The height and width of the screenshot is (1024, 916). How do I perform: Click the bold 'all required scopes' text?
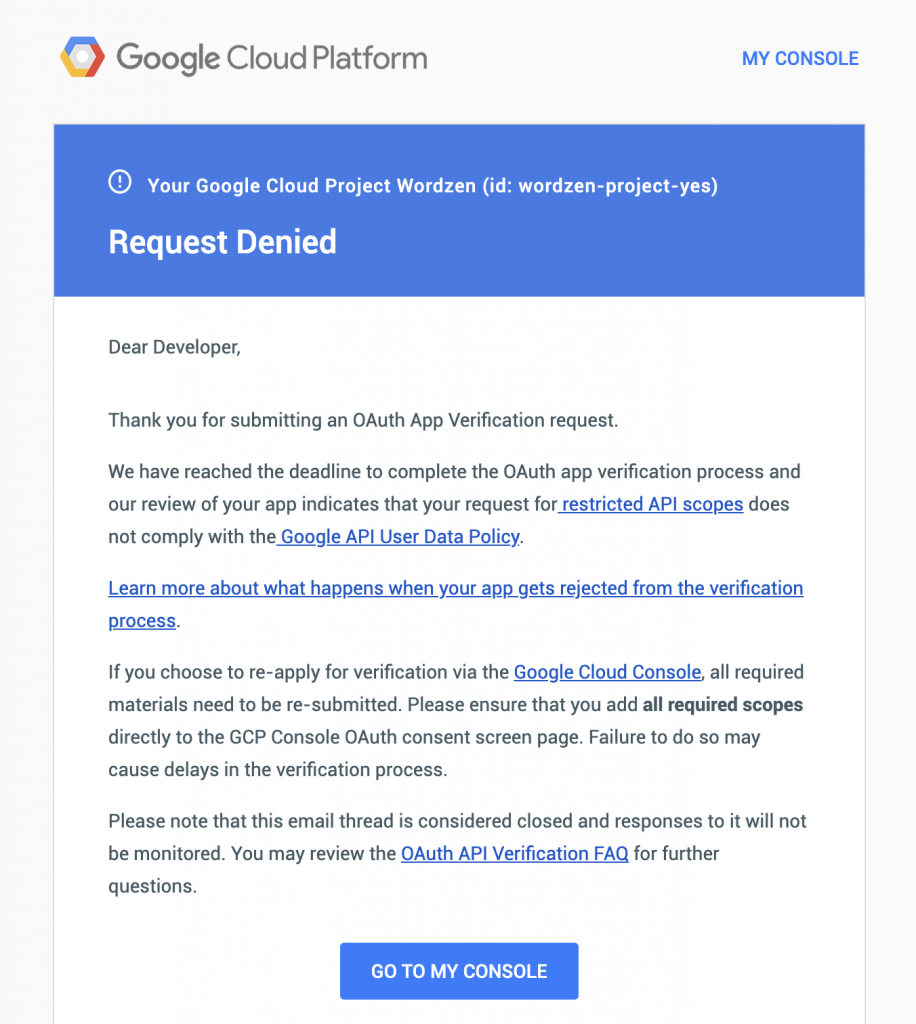point(723,705)
